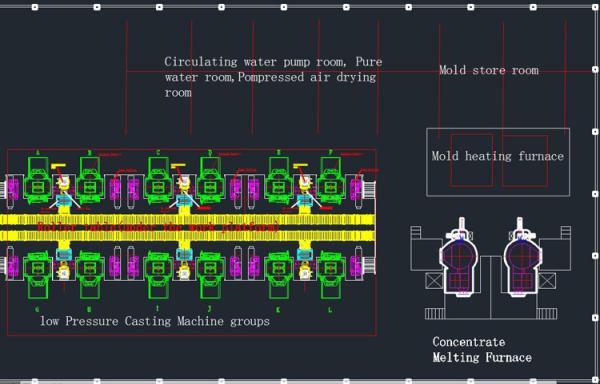Click the cyan transfer unit below machines A-B

(x=64, y=201)
